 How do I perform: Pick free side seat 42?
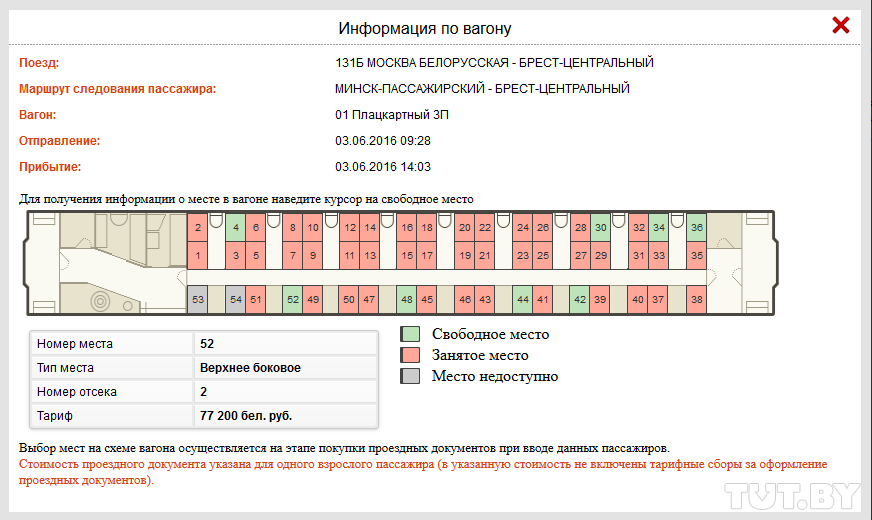click(x=580, y=299)
